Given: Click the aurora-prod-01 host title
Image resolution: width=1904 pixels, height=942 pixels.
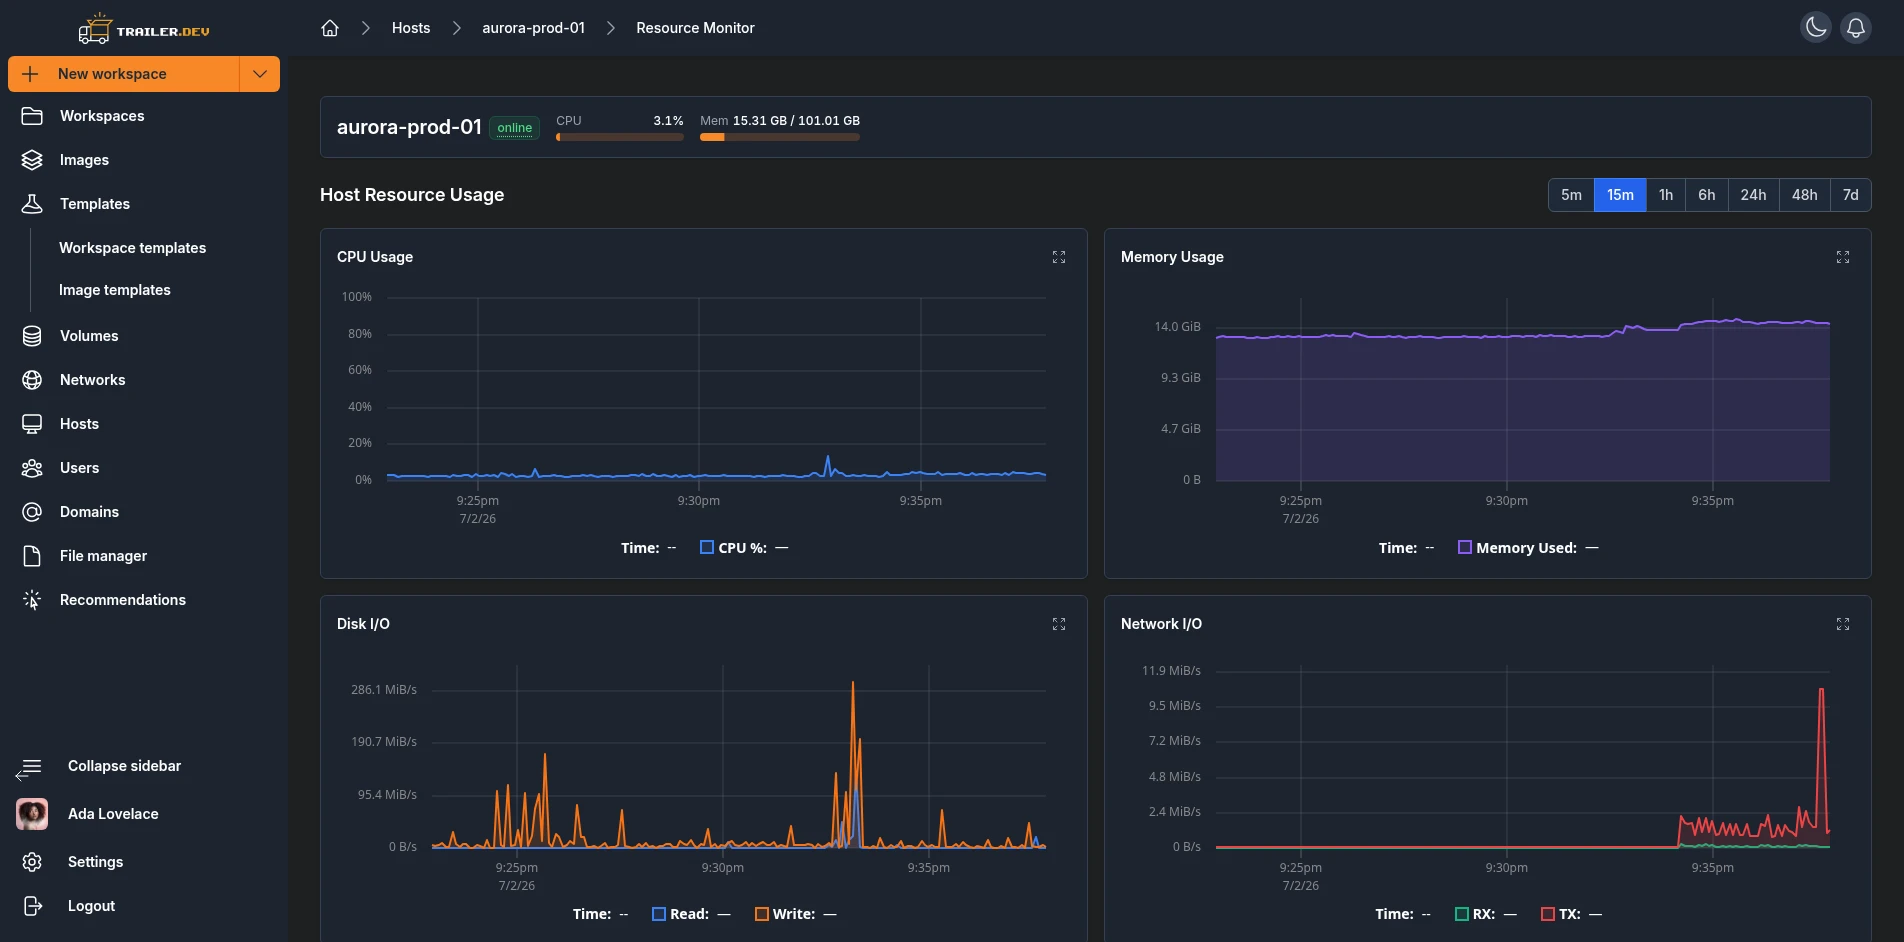Looking at the screenshot, I should [x=409, y=127].
